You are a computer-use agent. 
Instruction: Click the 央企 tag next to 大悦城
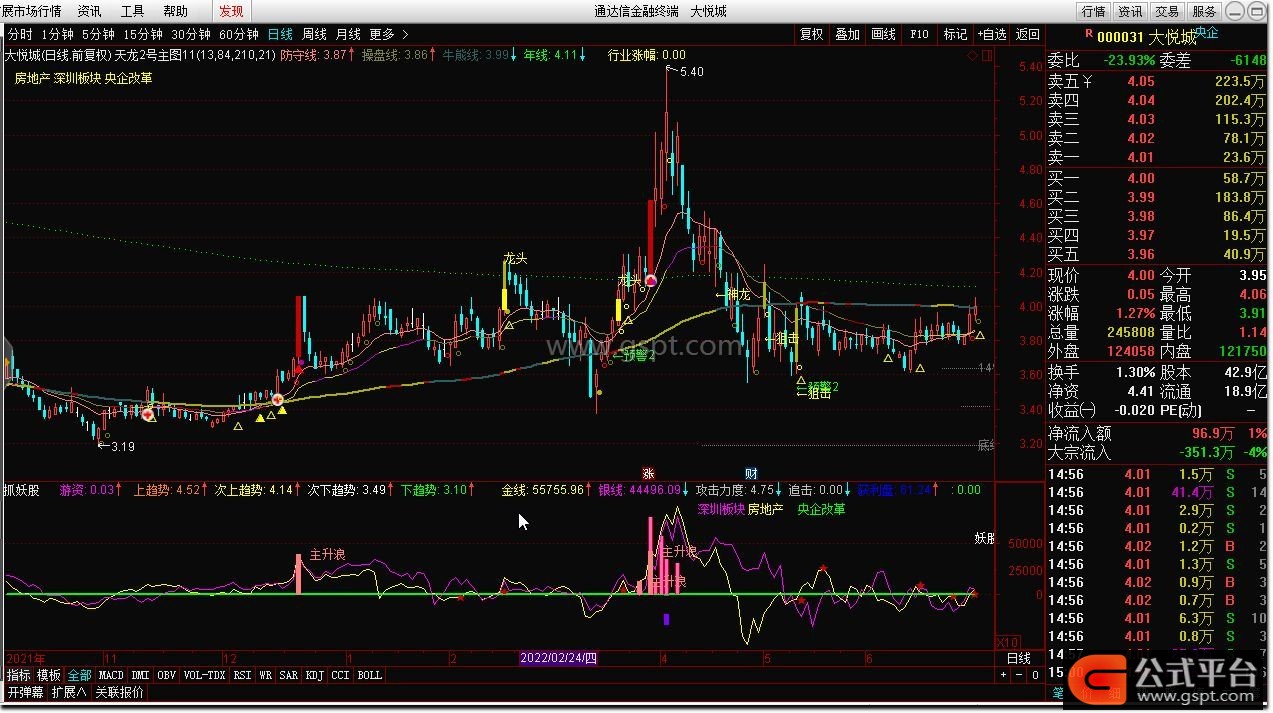tap(1208, 32)
